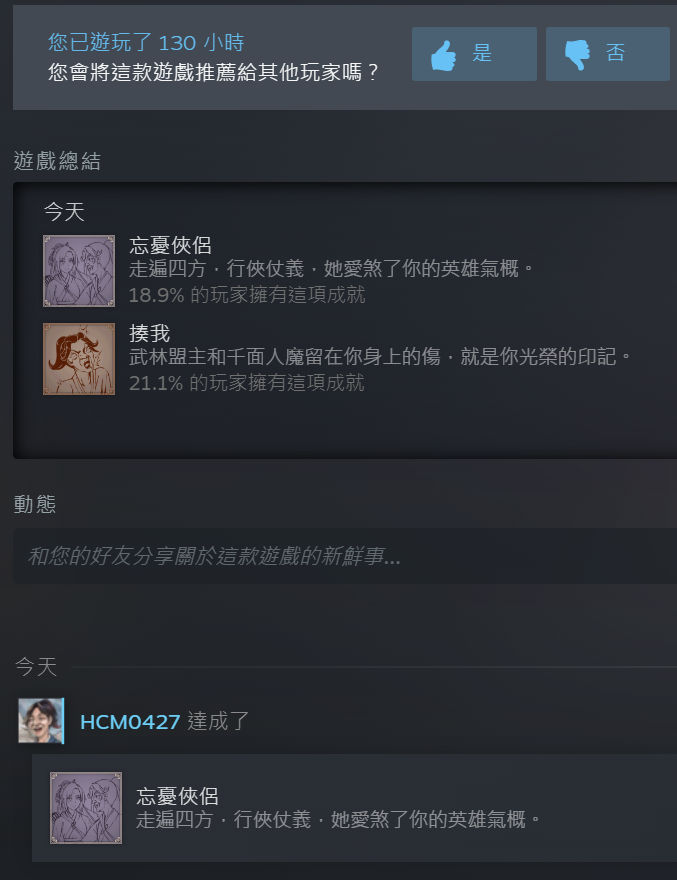This screenshot has width=677, height=880.
Task: Click the 動態 section heading
Action: pyautogui.click(x=35, y=504)
